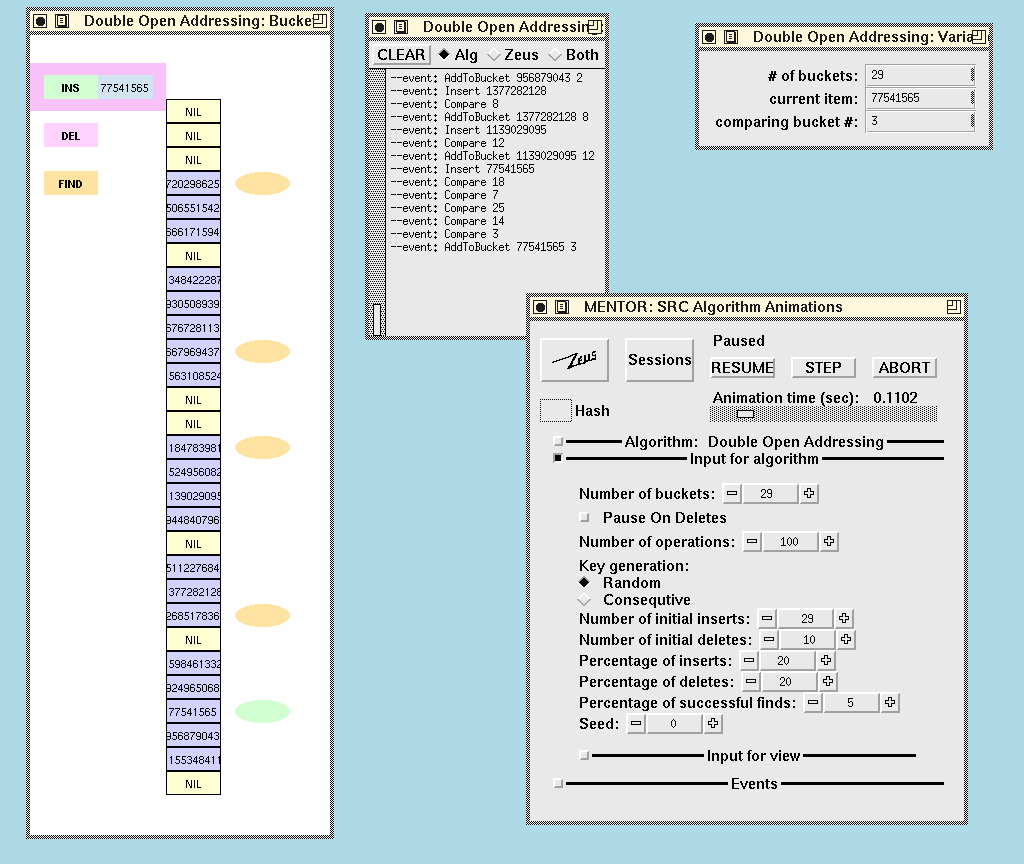Click the event log vertical scrollbar thumb
Image resolution: width=1024 pixels, height=864 pixels.
pyautogui.click(x=377, y=319)
